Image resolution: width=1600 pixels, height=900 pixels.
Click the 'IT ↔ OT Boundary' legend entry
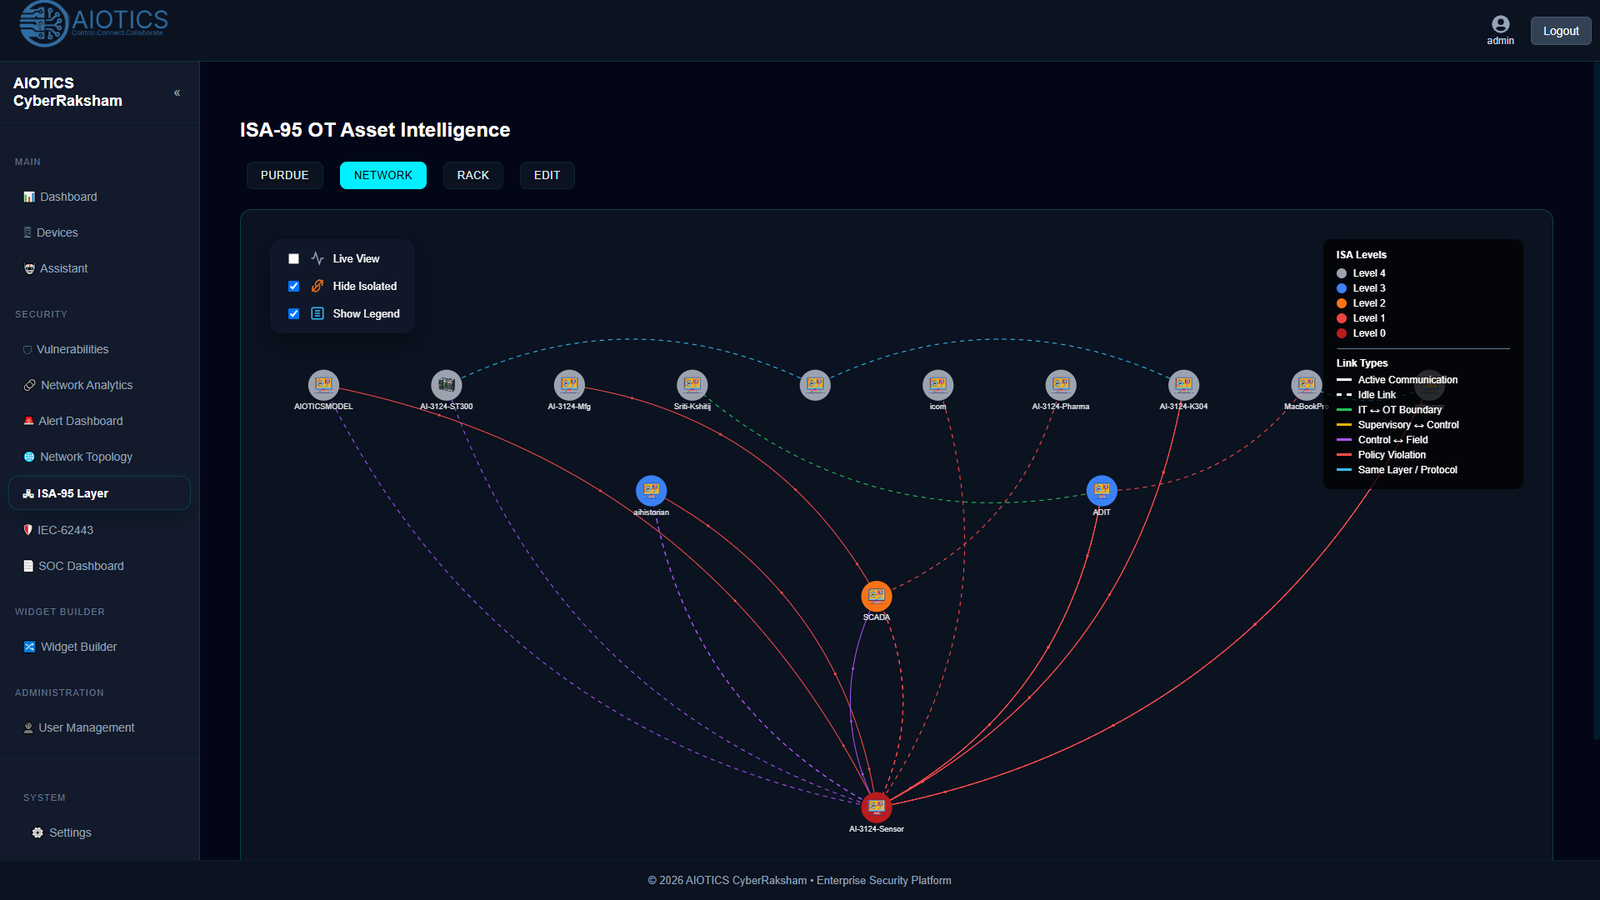1389,410
